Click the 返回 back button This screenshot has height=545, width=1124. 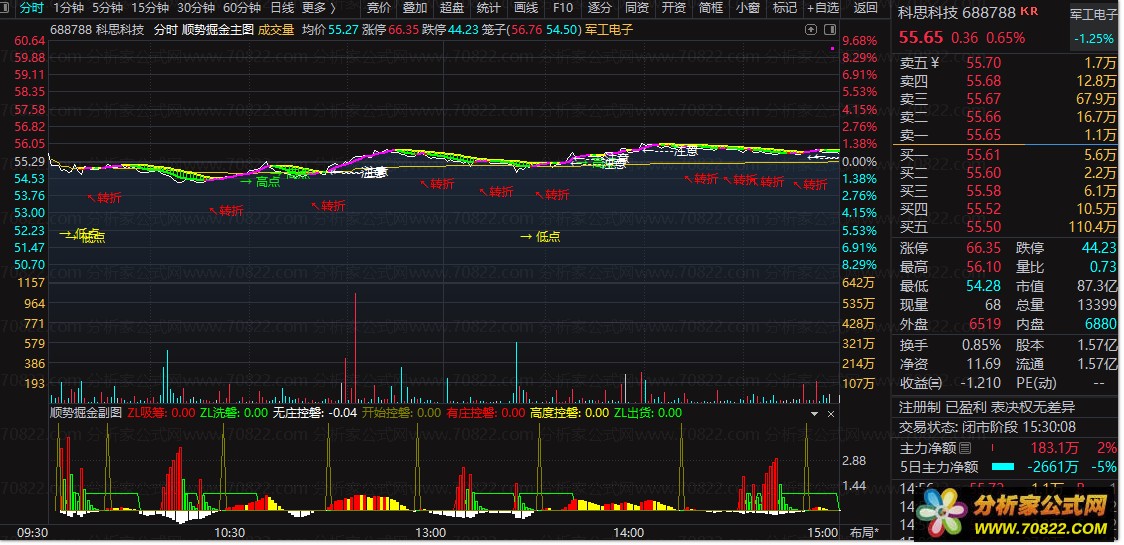click(x=866, y=8)
